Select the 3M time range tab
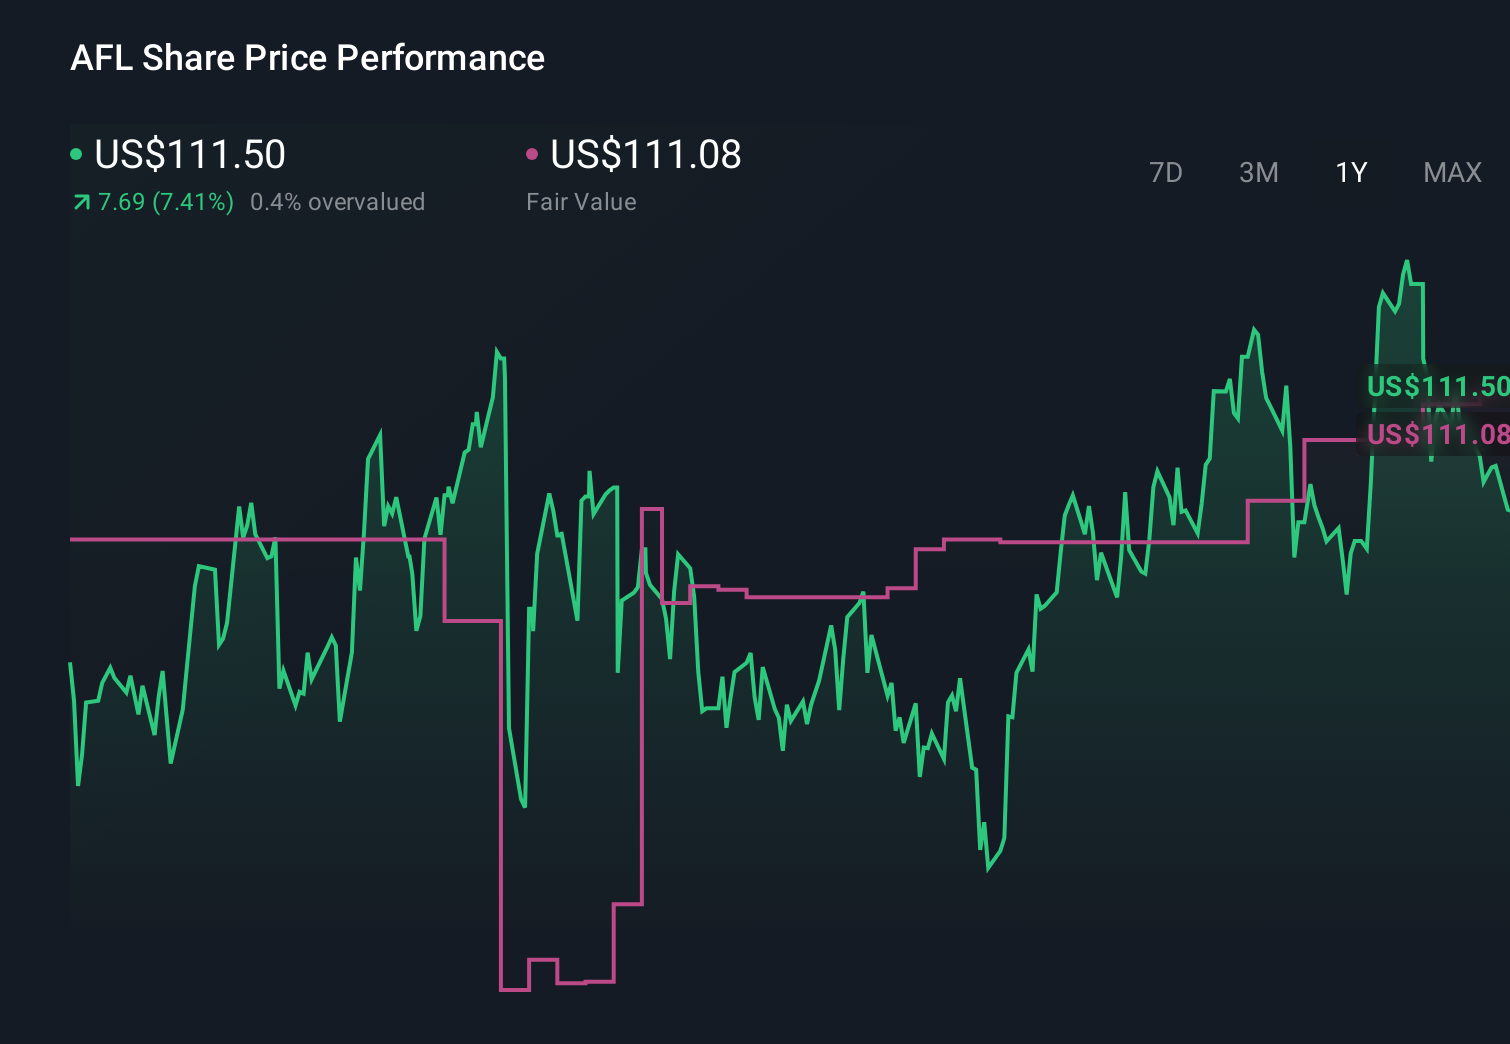 point(1258,172)
